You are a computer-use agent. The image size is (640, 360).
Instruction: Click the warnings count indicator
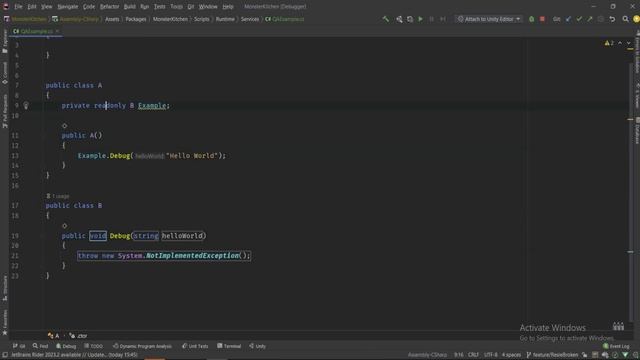coord(609,43)
